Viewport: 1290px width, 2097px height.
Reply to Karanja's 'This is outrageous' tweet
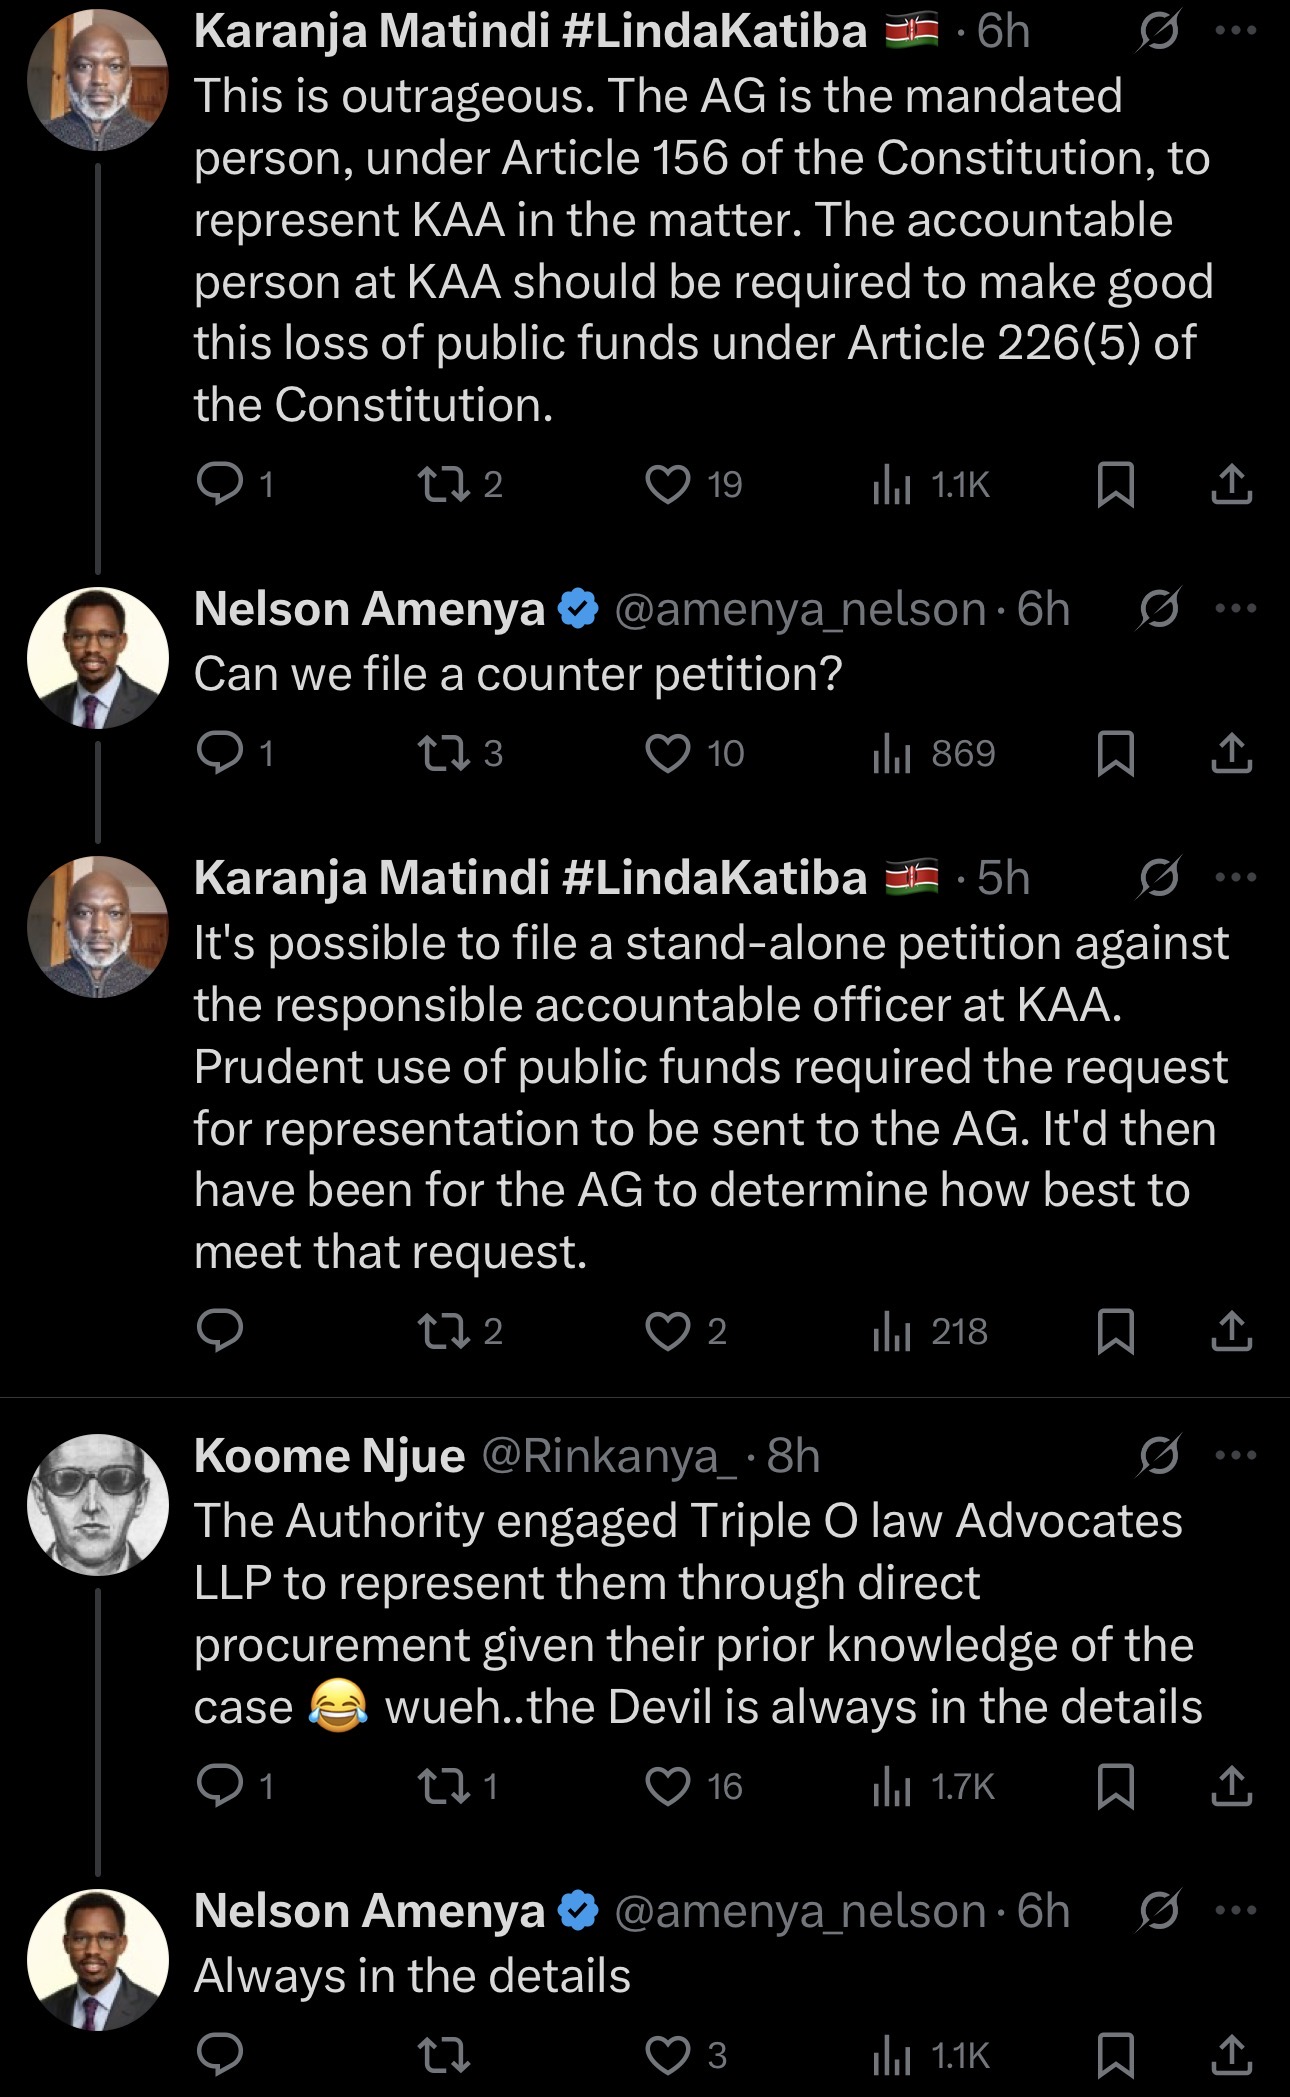[220, 485]
